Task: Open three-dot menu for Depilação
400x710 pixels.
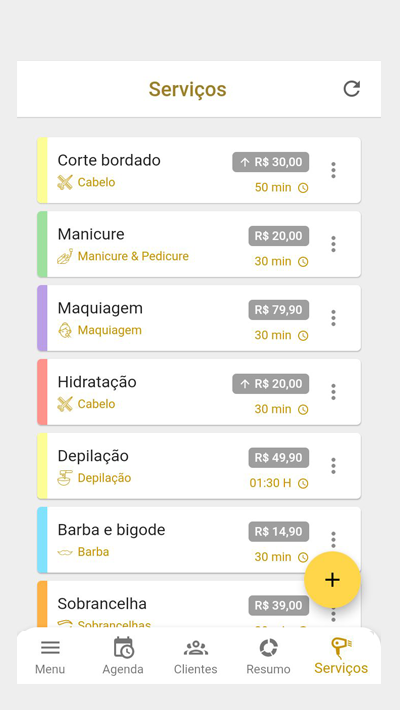Action: (x=333, y=465)
